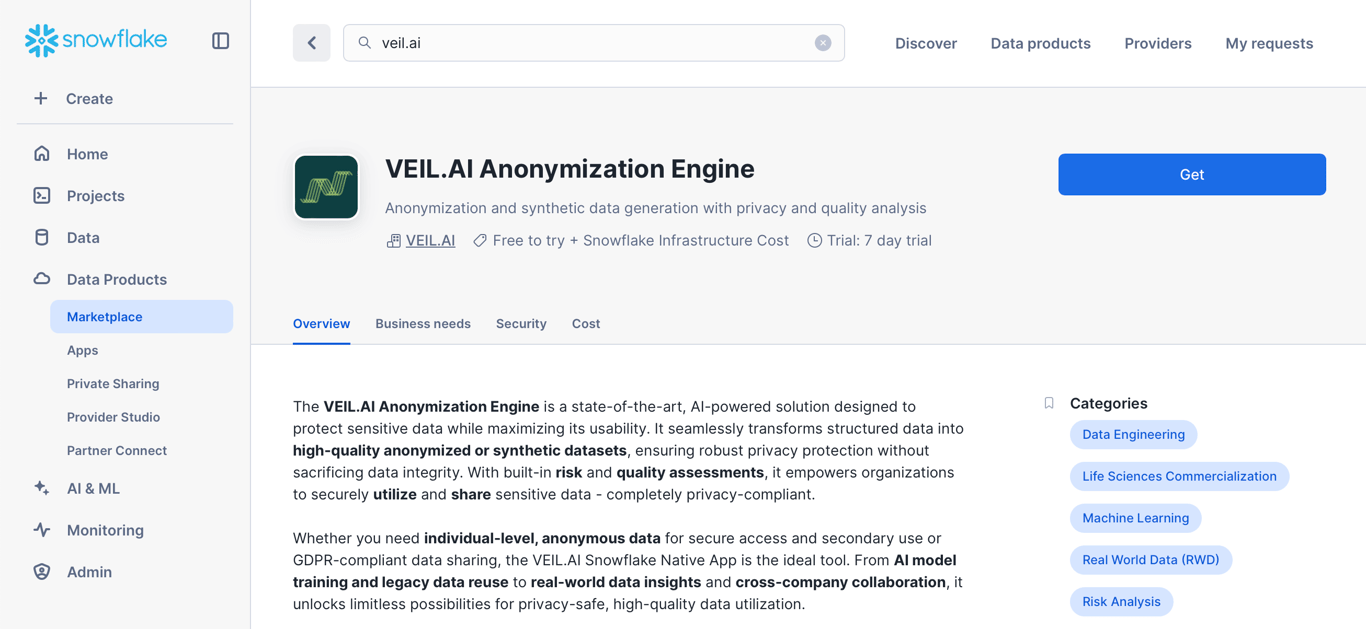The width and height of the screenshot is (1366, 629).
Task: Click the Data cylinder icon
Action: point(42,238)
